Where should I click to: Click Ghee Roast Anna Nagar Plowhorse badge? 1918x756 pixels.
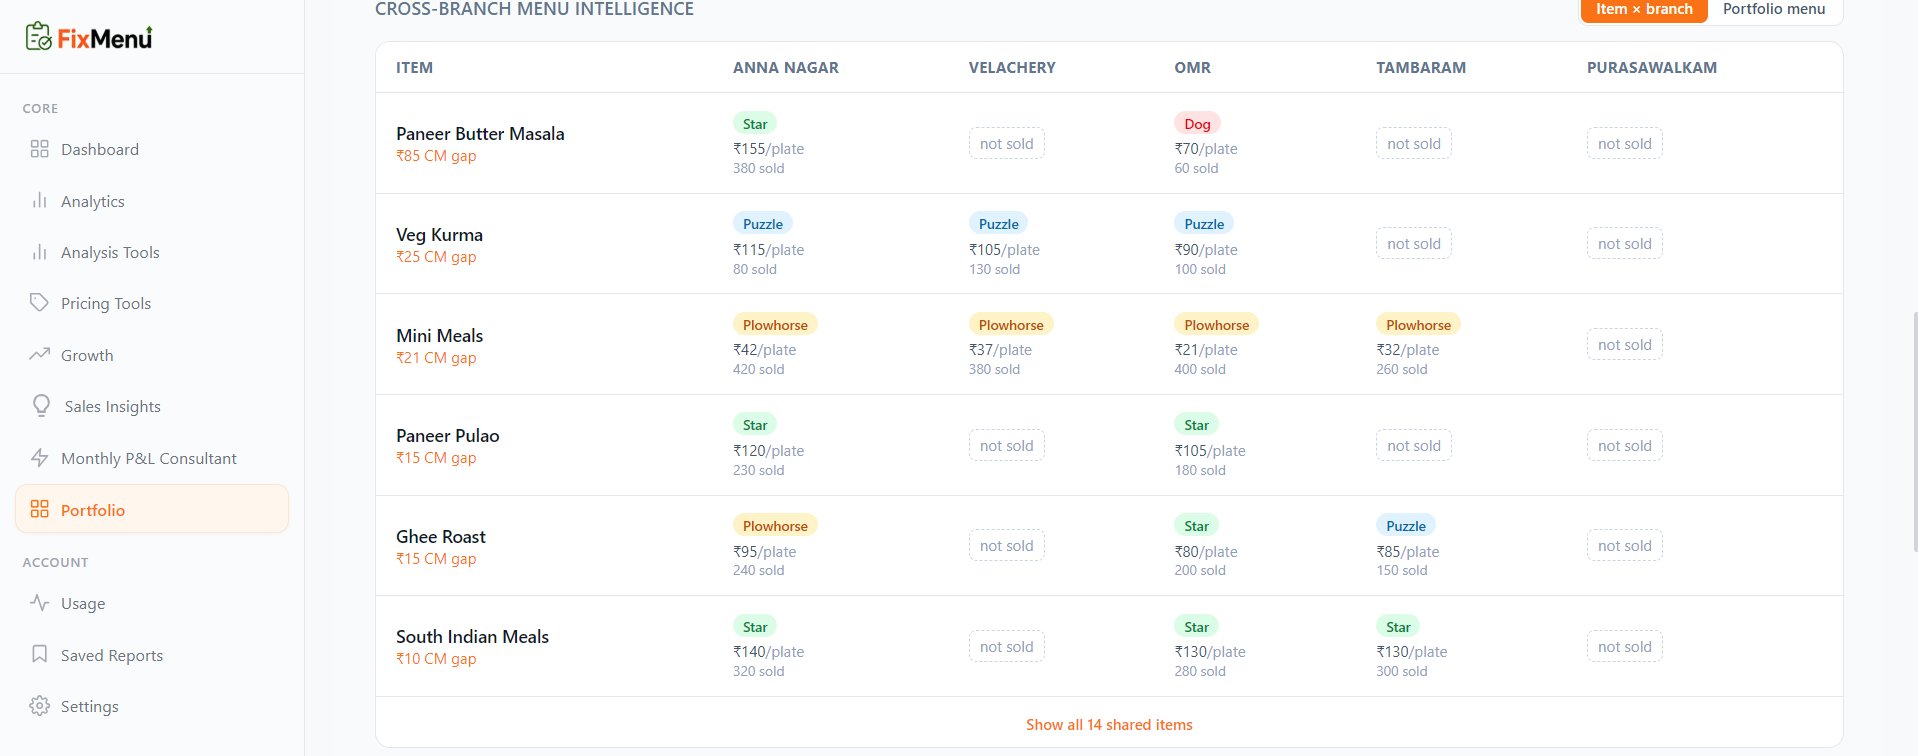point(775,526)
